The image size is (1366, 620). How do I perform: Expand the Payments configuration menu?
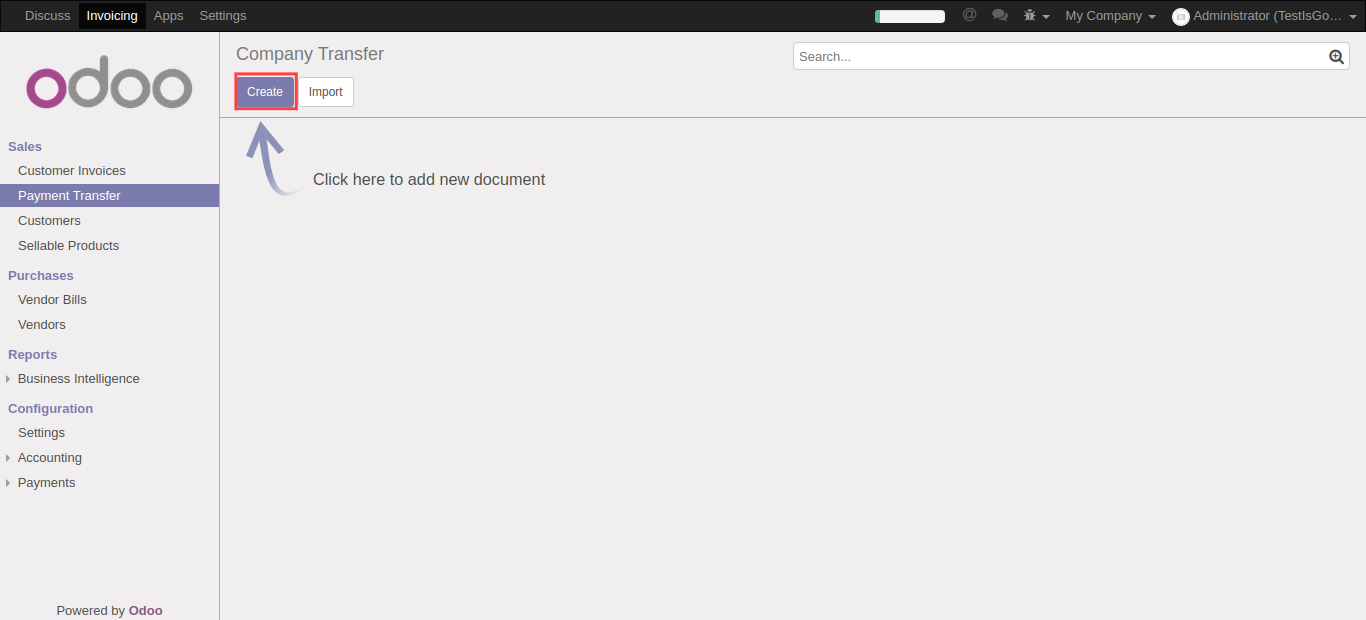pyautogui.click(x=46, y=483)
